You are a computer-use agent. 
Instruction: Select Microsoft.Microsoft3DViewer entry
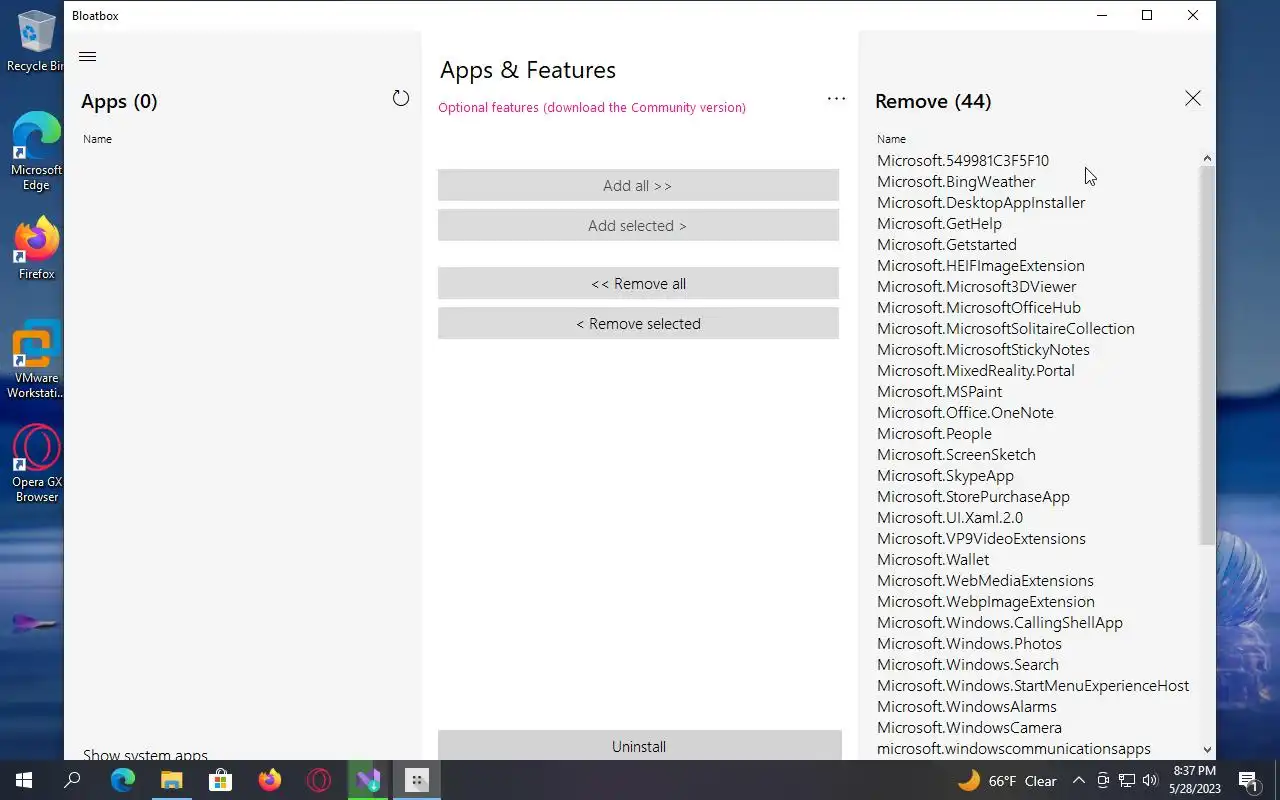[977, 286]
